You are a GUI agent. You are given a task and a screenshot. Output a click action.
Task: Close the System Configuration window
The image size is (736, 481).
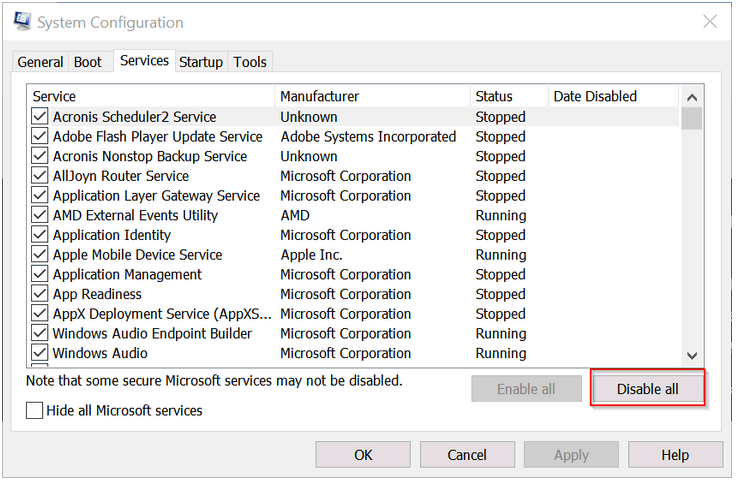[x=709, y=21]
